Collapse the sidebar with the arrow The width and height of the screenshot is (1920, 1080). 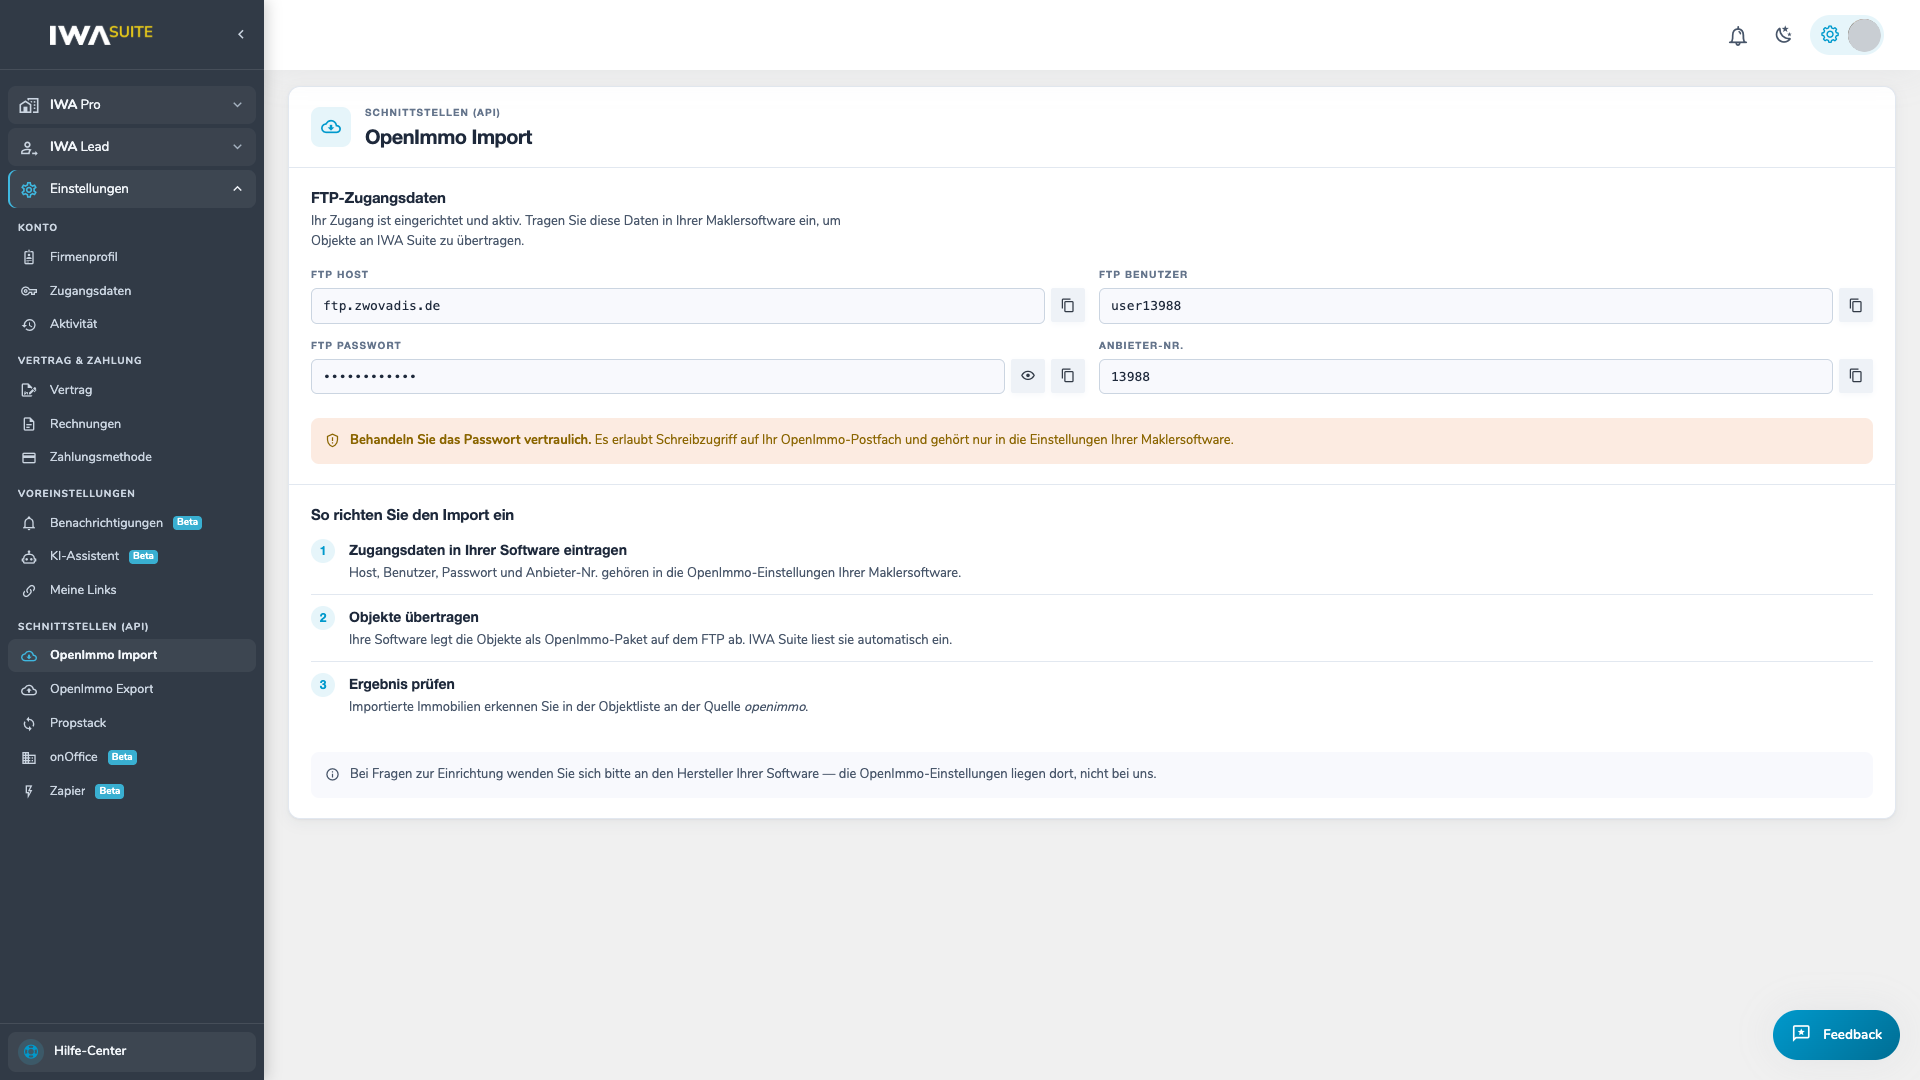tap(241, 35)
